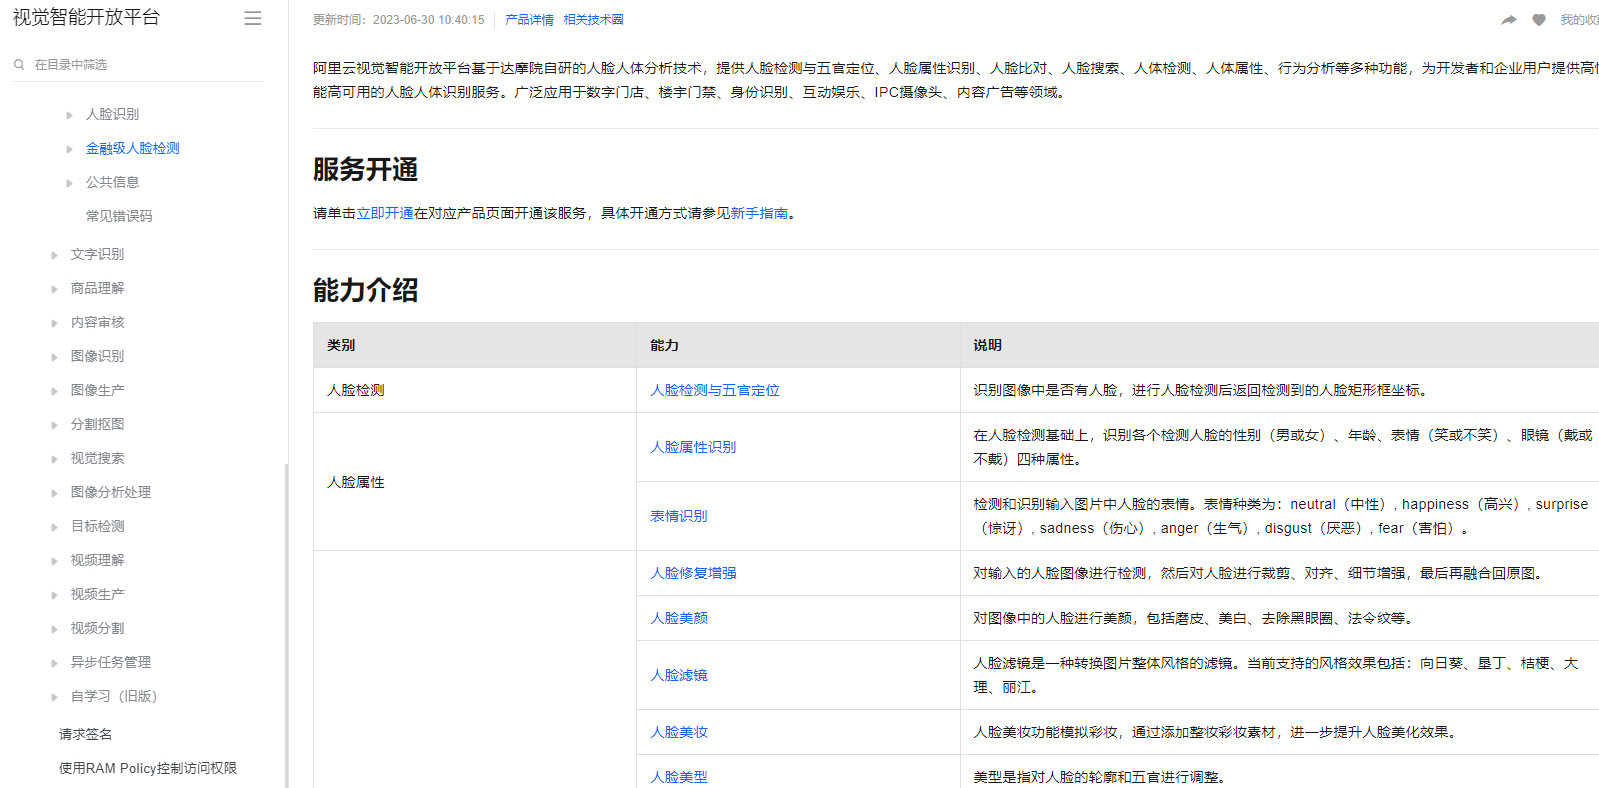Select 视频分割 in the sidebar
The image size is (1599, 788).
[x=97, y=628]
